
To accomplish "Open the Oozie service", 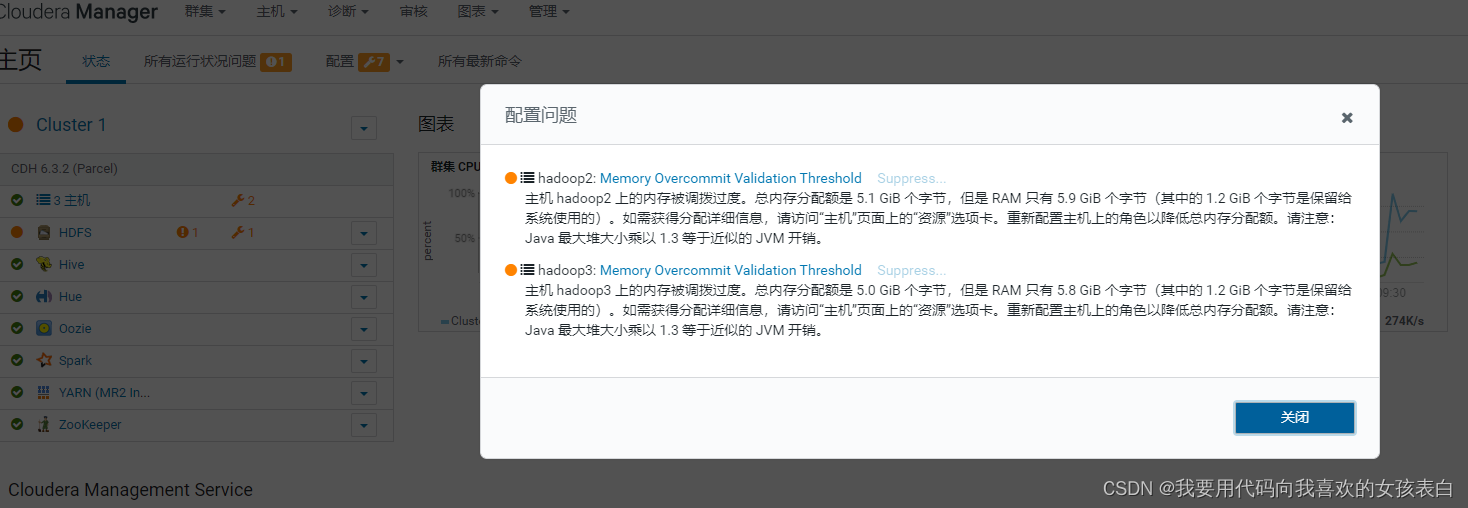I will point(75,329).
